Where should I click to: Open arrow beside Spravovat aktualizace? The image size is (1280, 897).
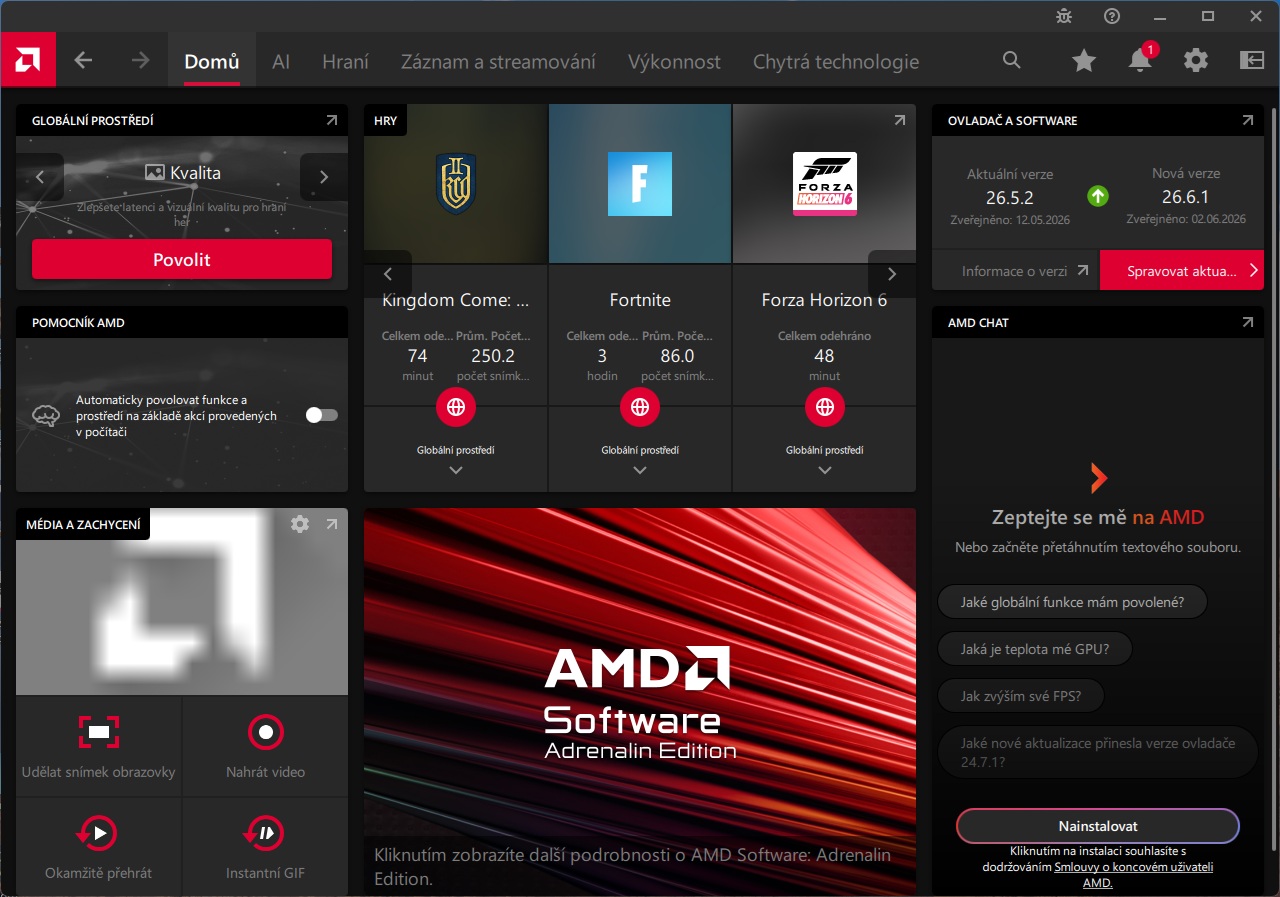1256,270
